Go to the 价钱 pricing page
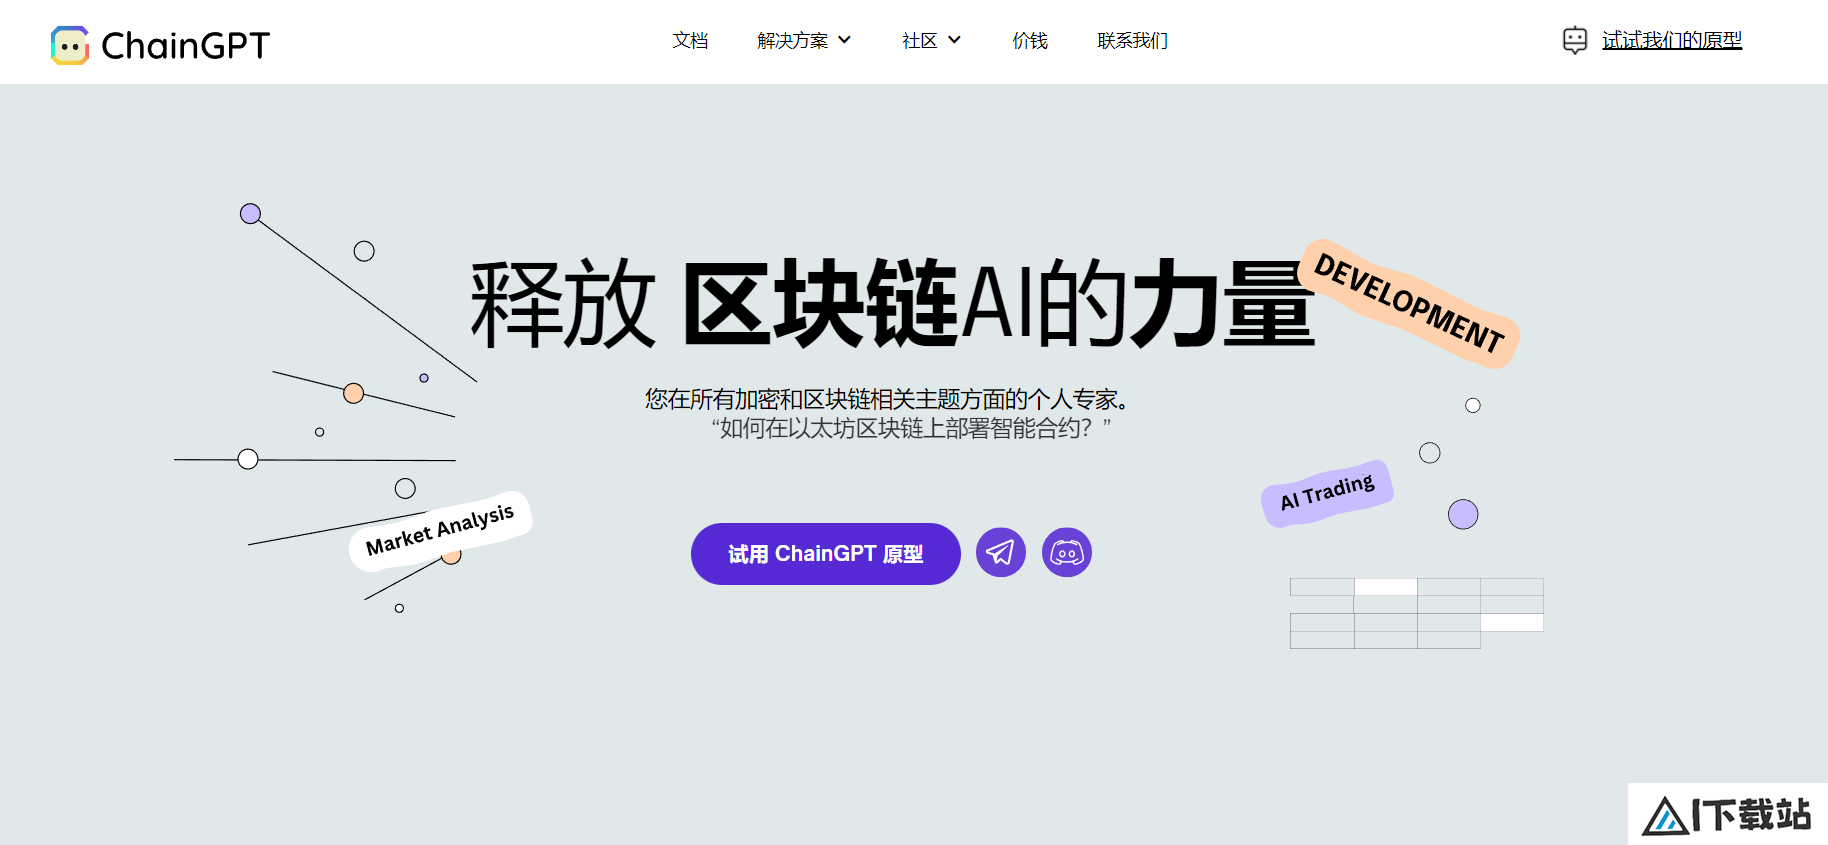The width and height of the screenshot is (1828, 845). coord(1030,40)
